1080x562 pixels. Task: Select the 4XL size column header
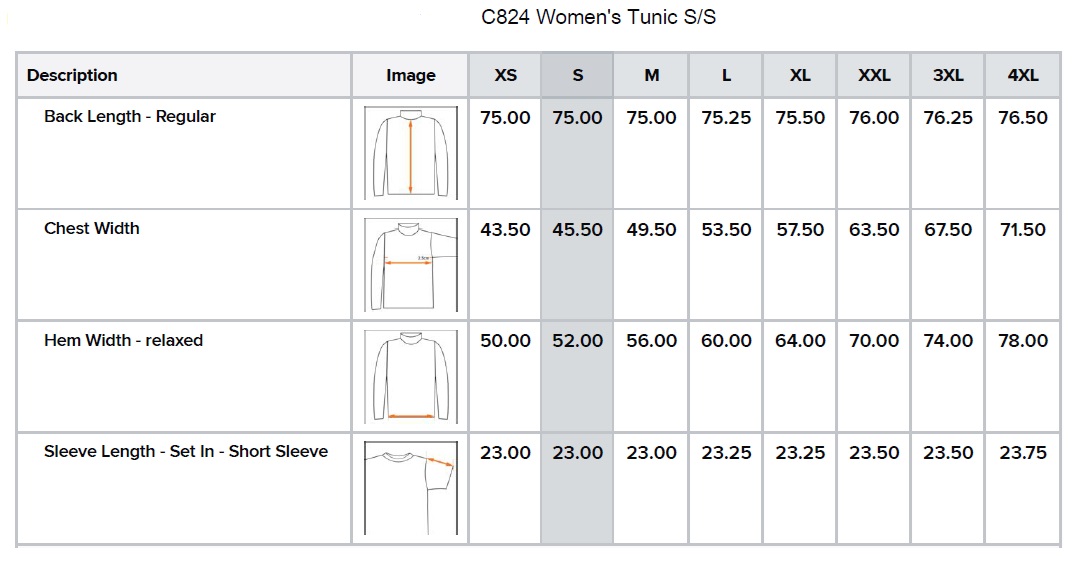pyautogui.click(x=1023, y=75)
